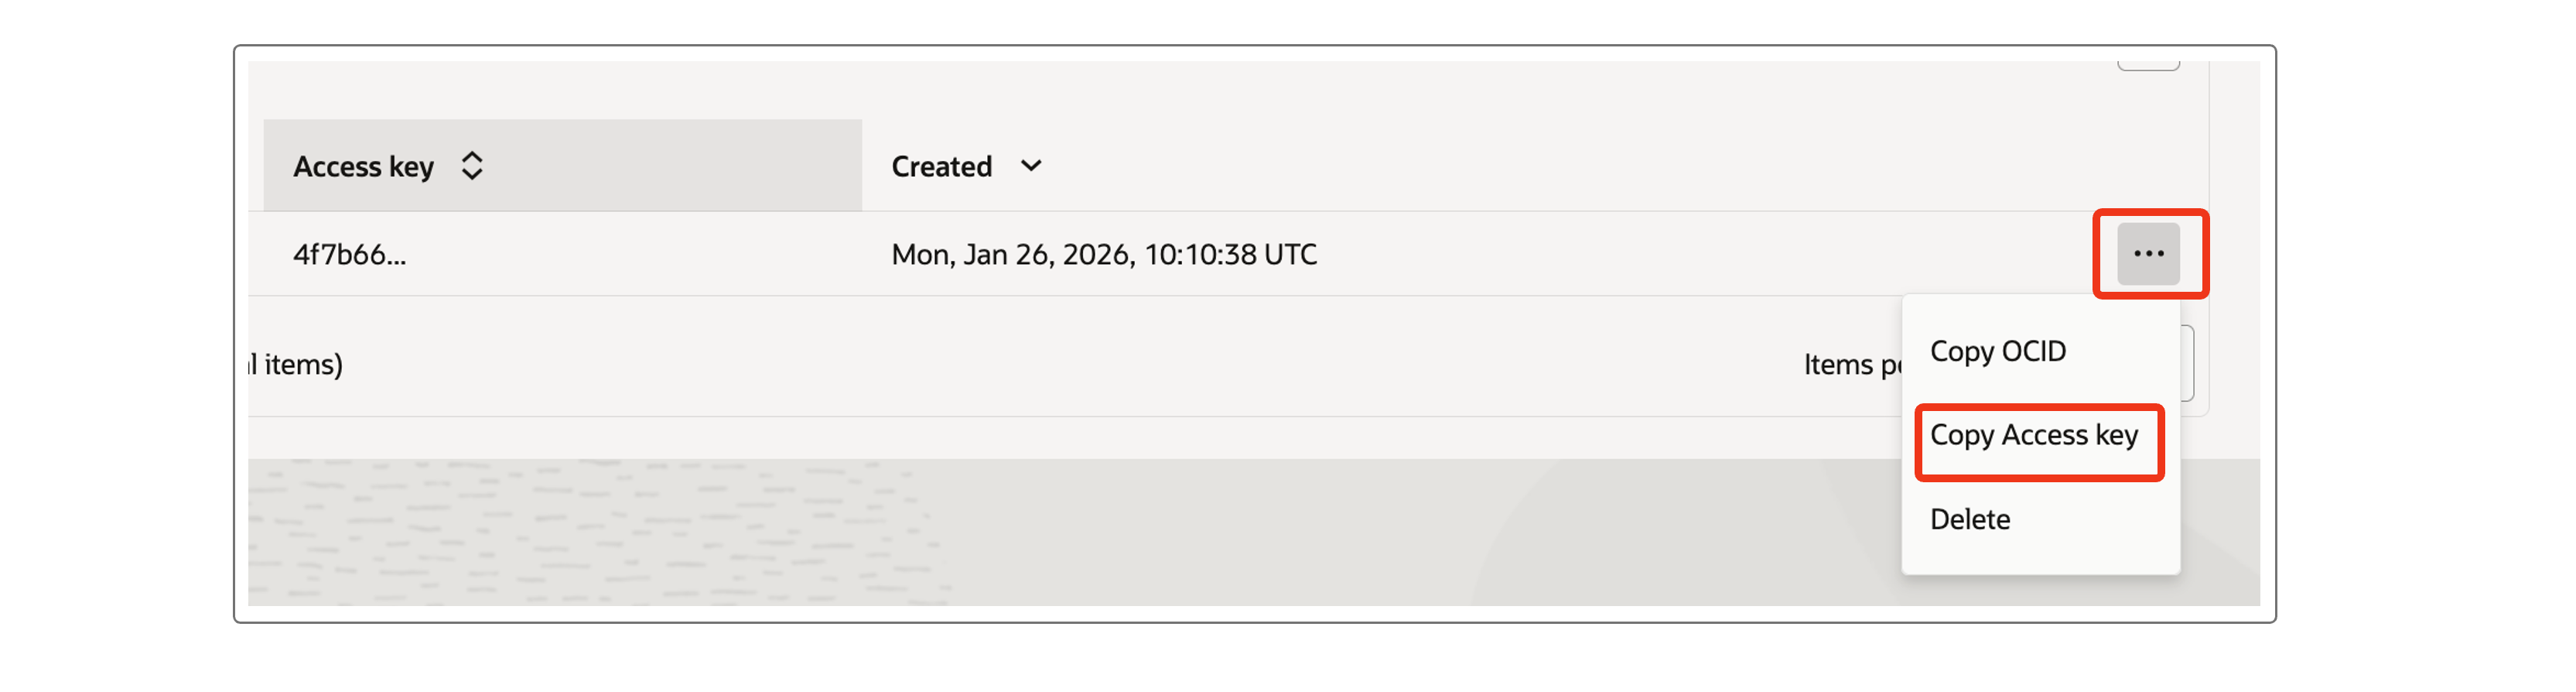
Task: Click the 'Items p' per-page label
Action: [x=1851, y=365]
